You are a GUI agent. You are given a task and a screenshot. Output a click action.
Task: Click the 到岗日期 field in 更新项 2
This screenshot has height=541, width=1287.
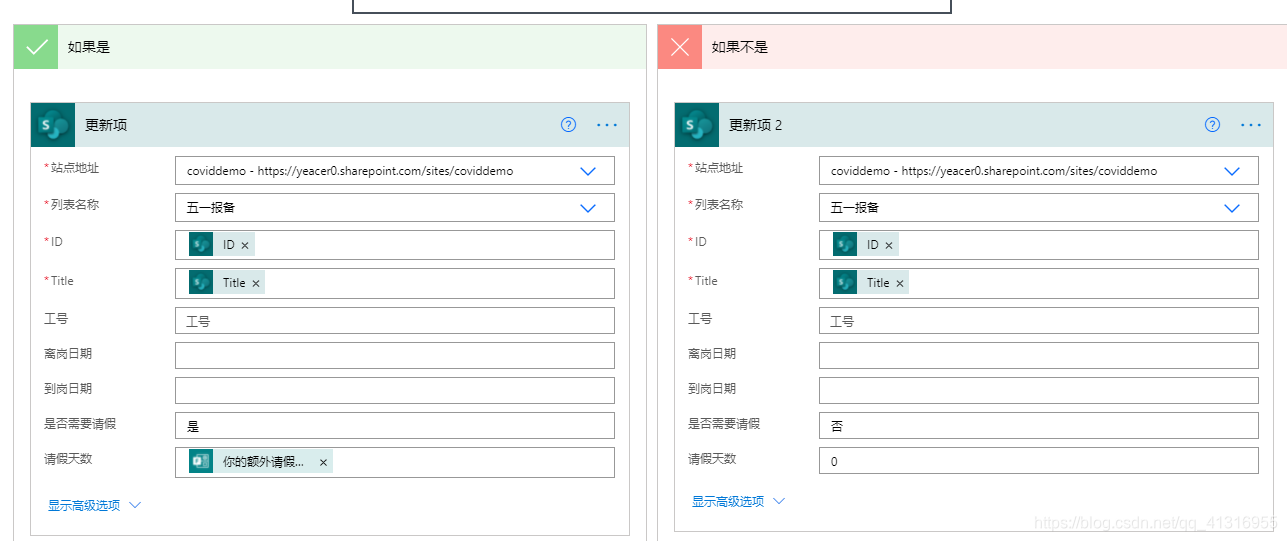pyautogui.click(x=1039, y=390)
